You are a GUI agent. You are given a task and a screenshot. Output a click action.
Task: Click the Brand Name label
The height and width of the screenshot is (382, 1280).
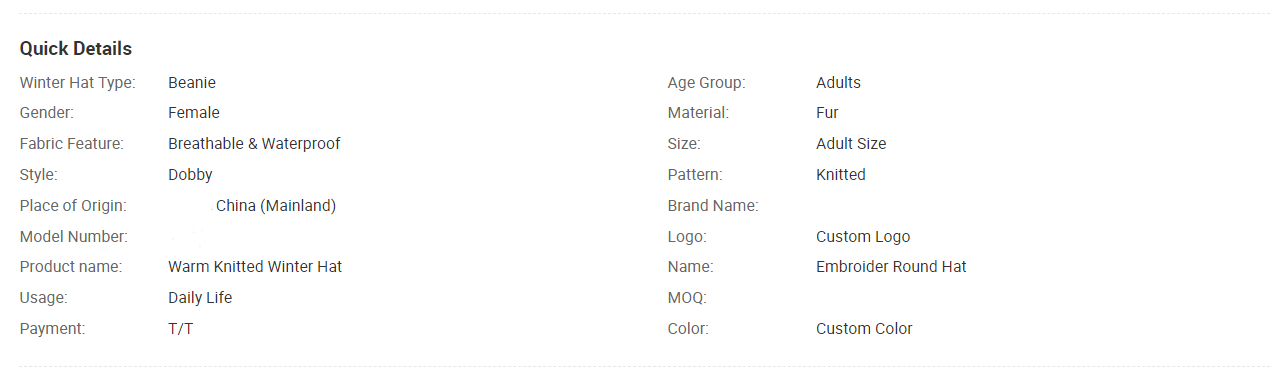pyautogui.click(x=713, y=206)
